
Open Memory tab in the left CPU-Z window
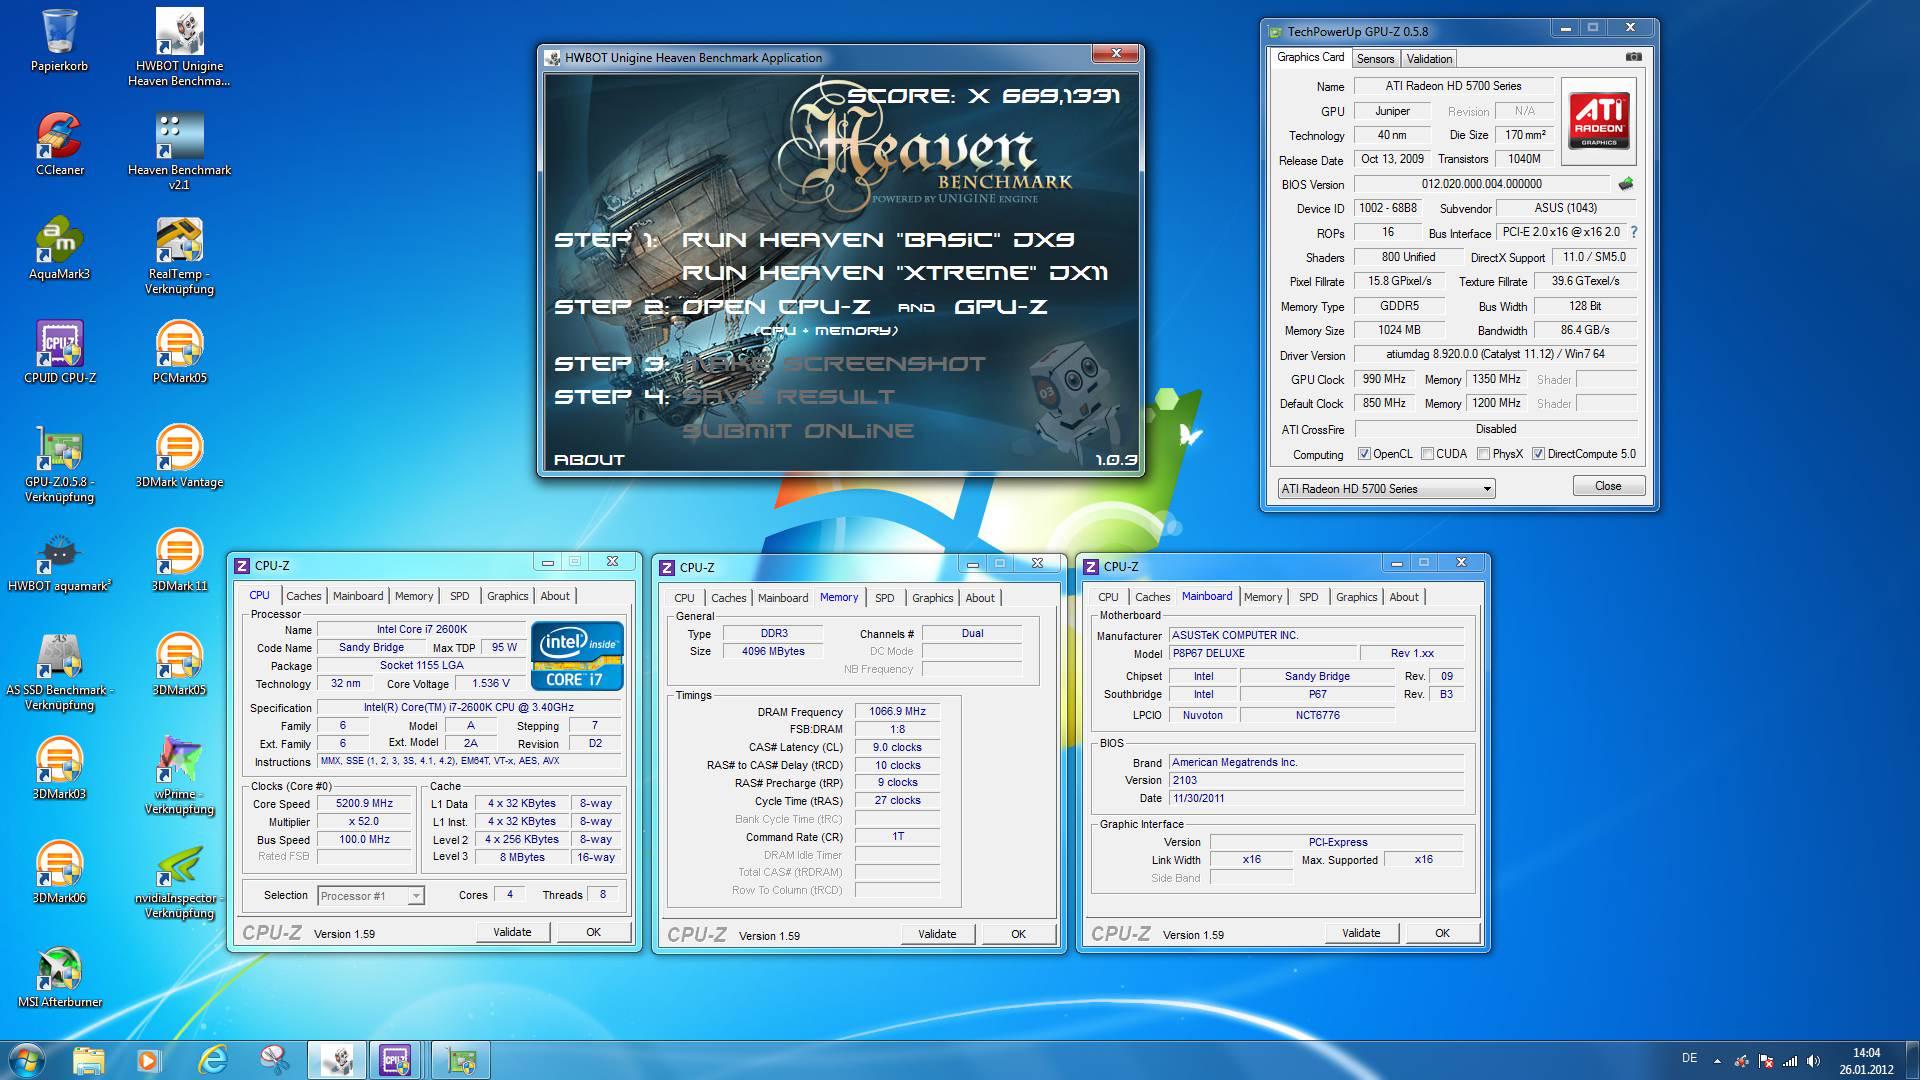pyautogui.click(x=413, y=596)
